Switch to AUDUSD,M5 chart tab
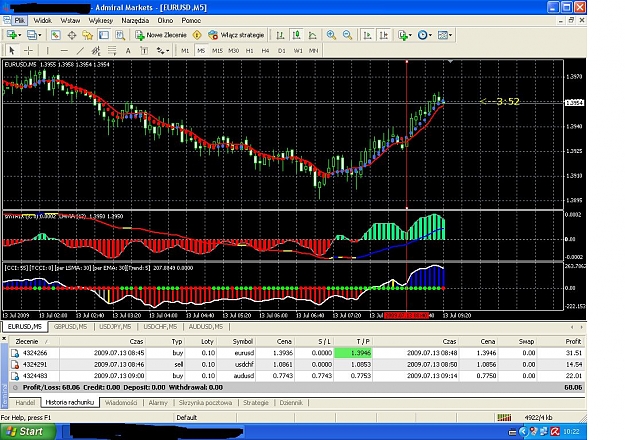625x440 pixels. 206,327
